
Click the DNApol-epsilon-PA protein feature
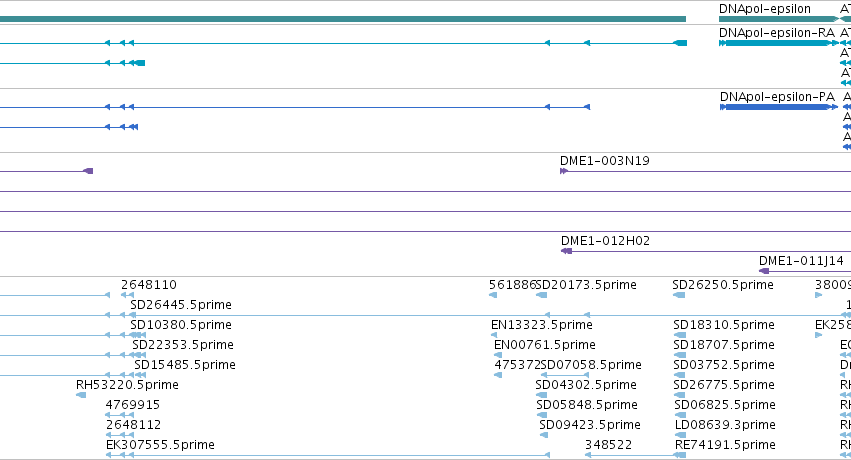click(778, 107)
